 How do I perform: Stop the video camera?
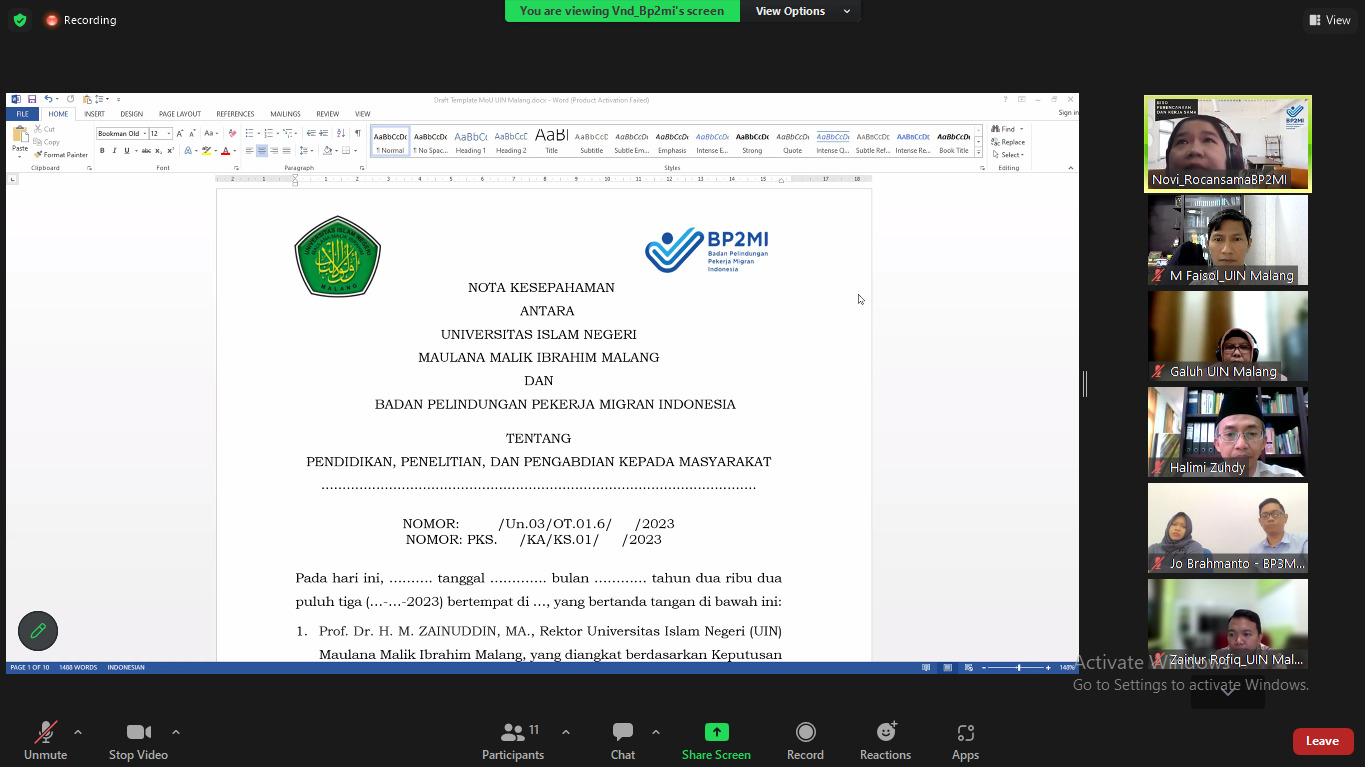[x=138, y=733]
